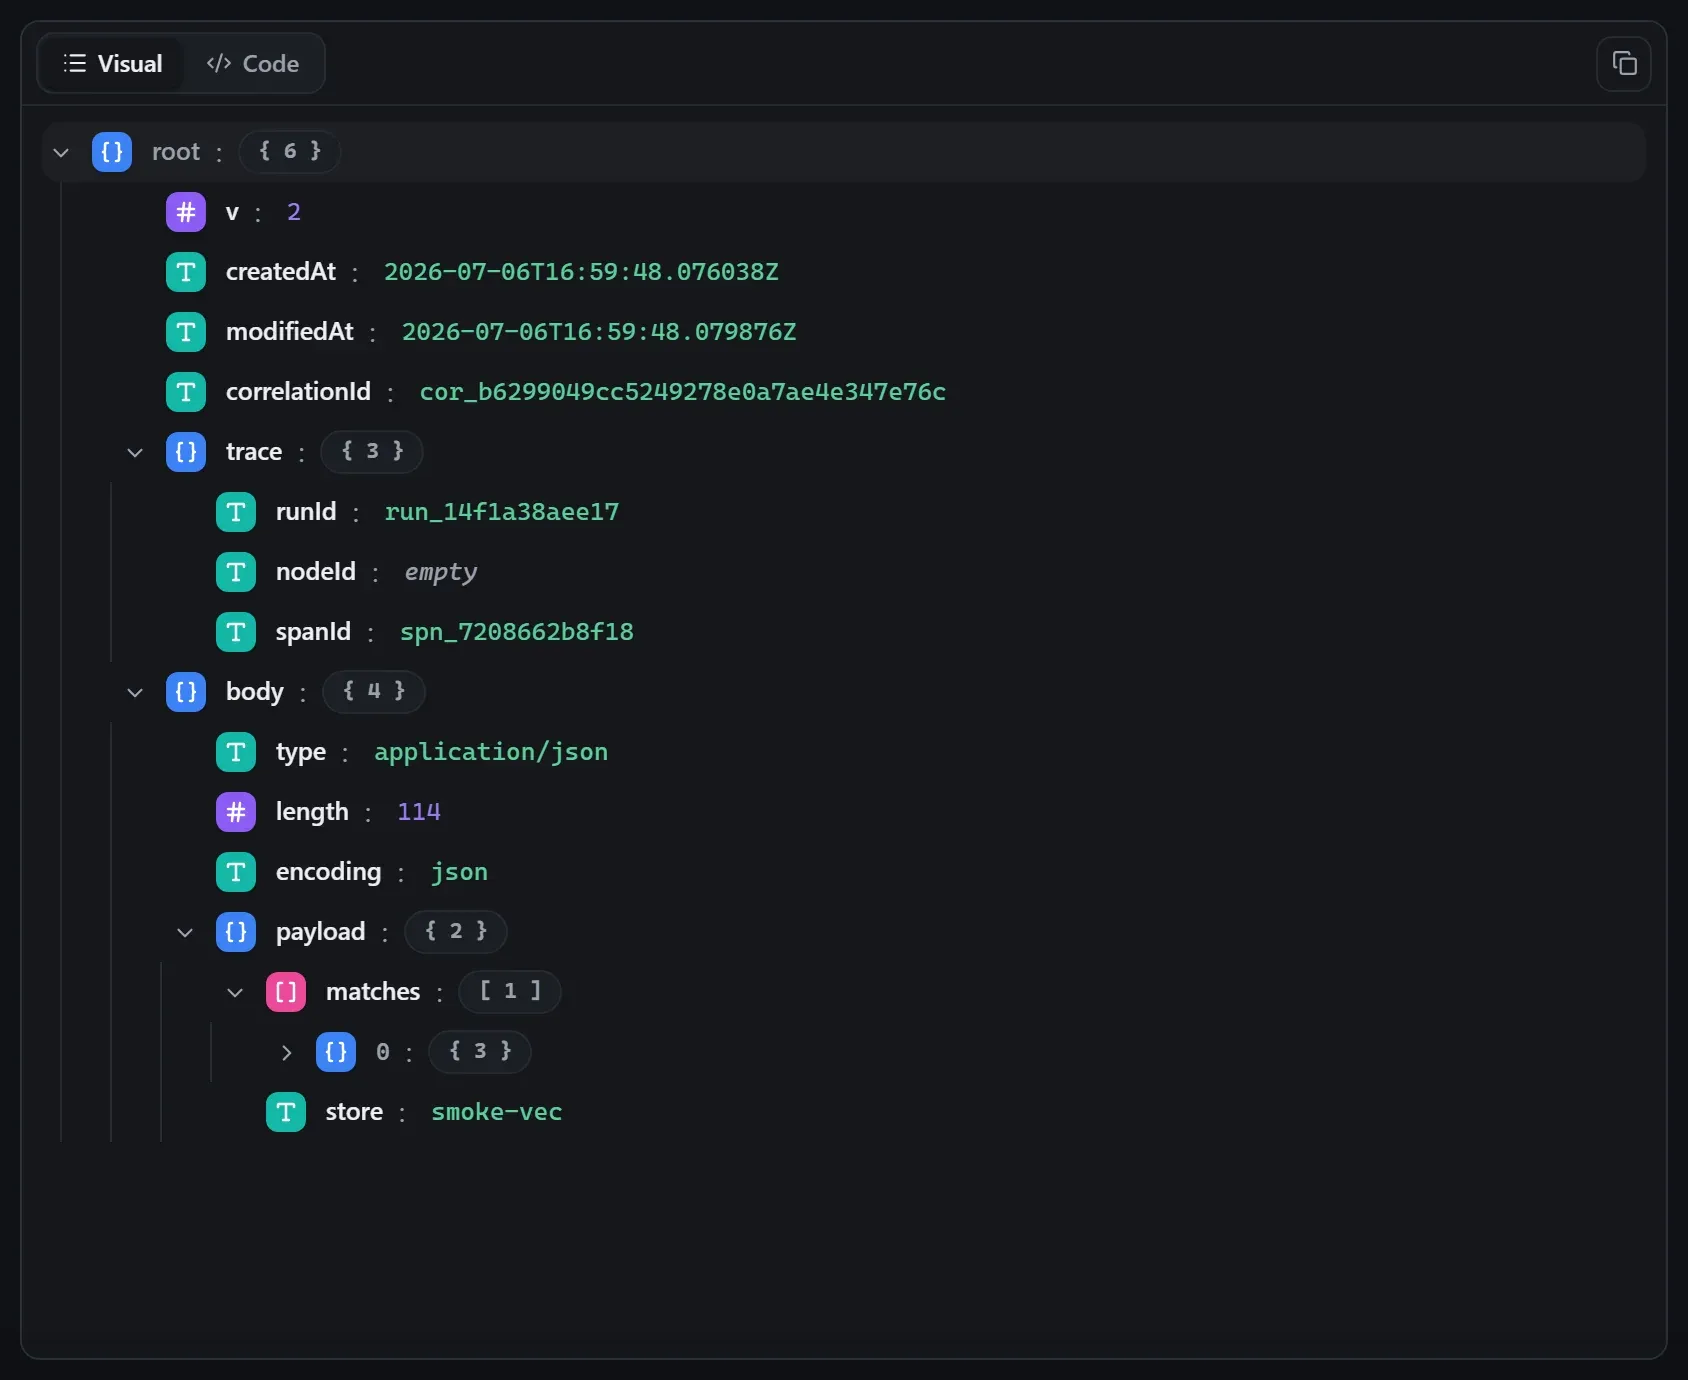The width and height of the screenshot is (1688, 1380).
Task: Click the array index 0 label
Action: coord(383,1052)
